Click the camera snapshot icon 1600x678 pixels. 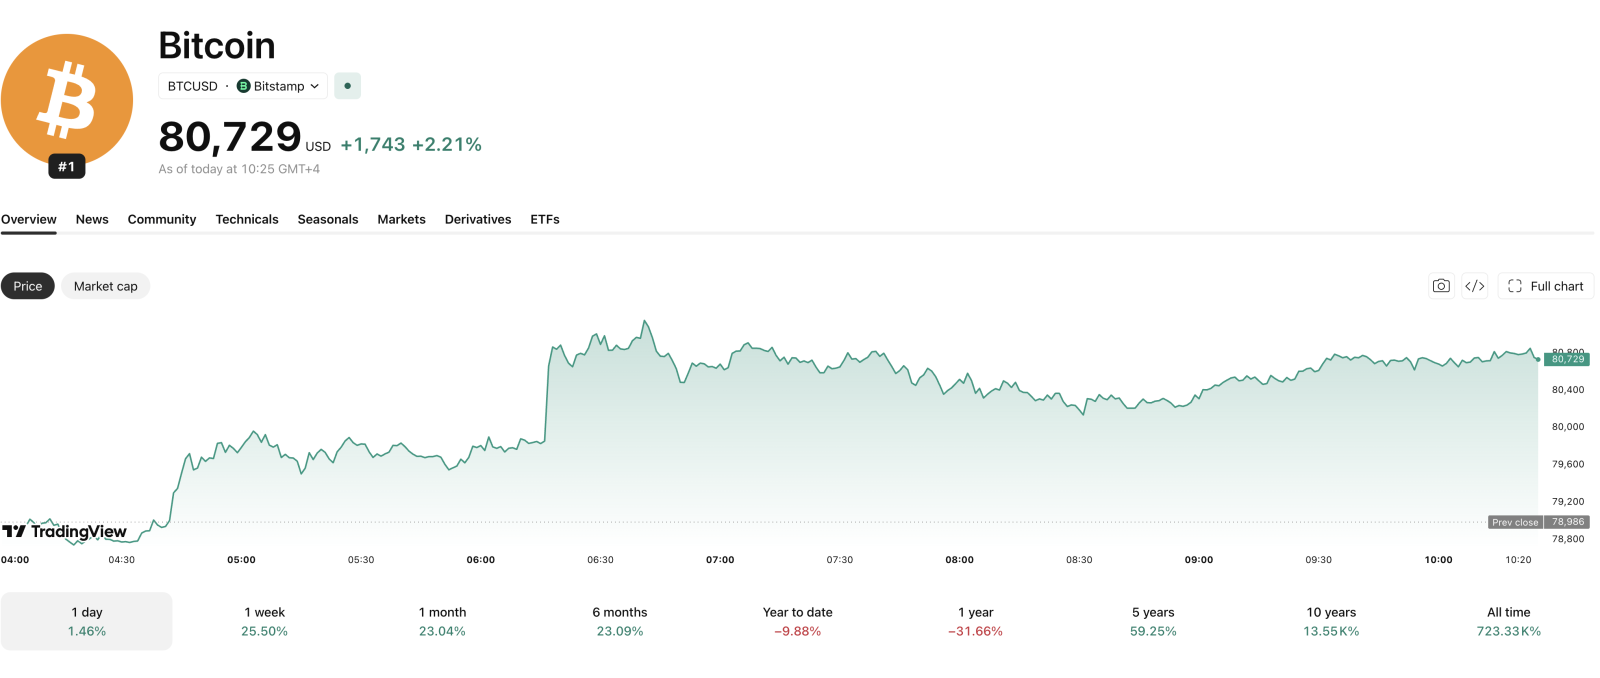[1441, 286]
